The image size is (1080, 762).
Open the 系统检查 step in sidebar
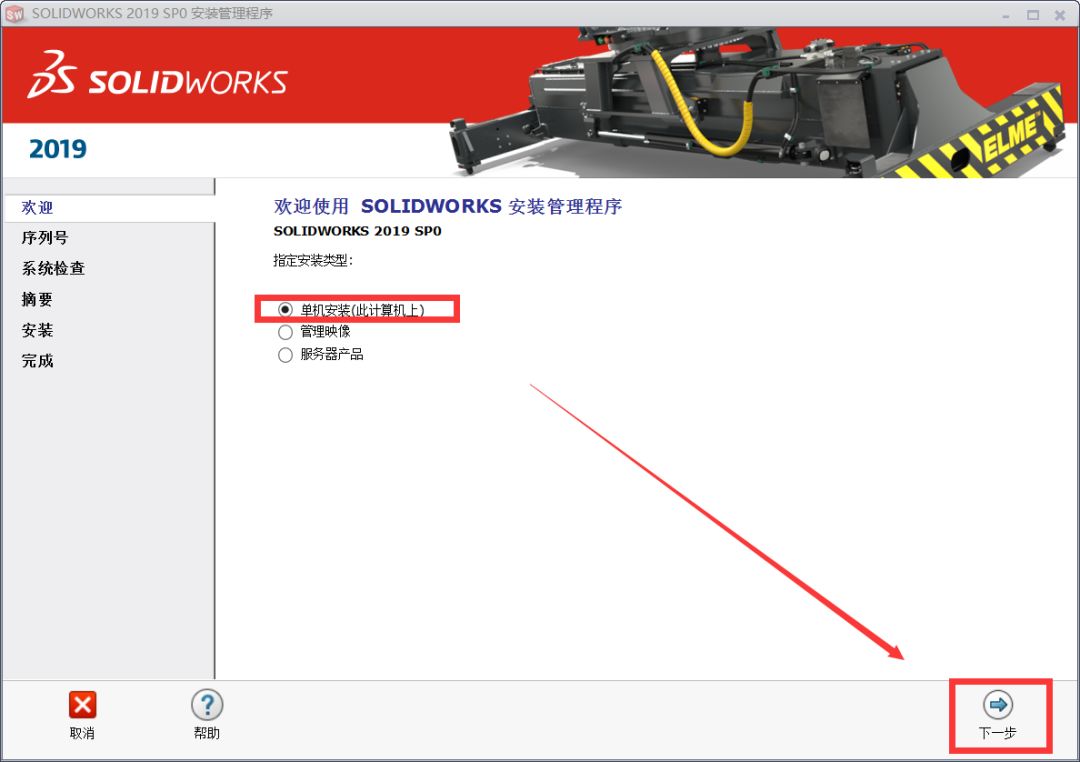click(53, 269)
